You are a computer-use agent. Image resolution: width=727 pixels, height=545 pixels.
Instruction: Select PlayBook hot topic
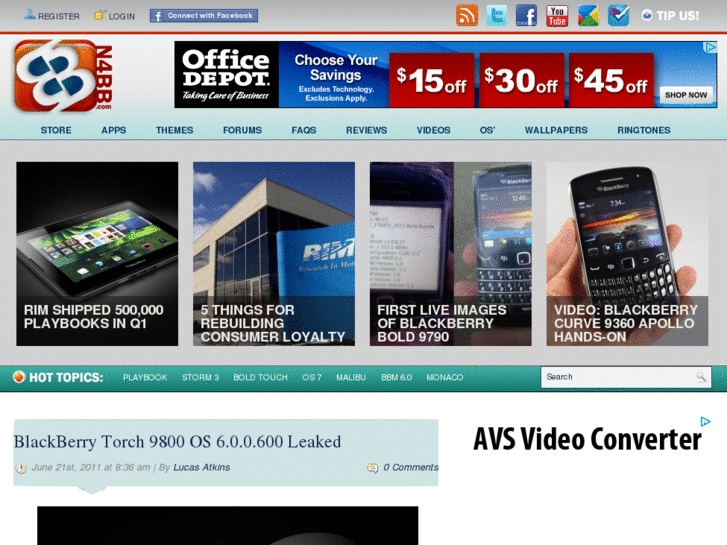(145, 378)
